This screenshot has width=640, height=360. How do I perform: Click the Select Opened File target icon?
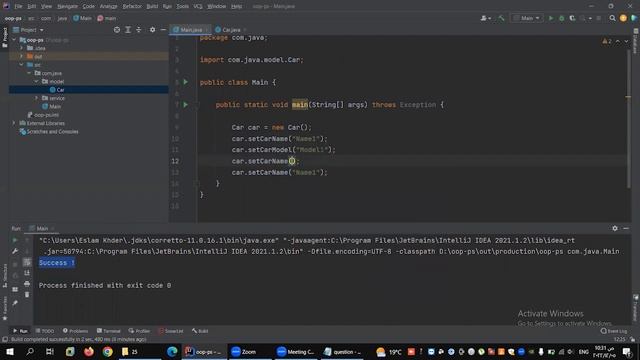pos(117,30)
